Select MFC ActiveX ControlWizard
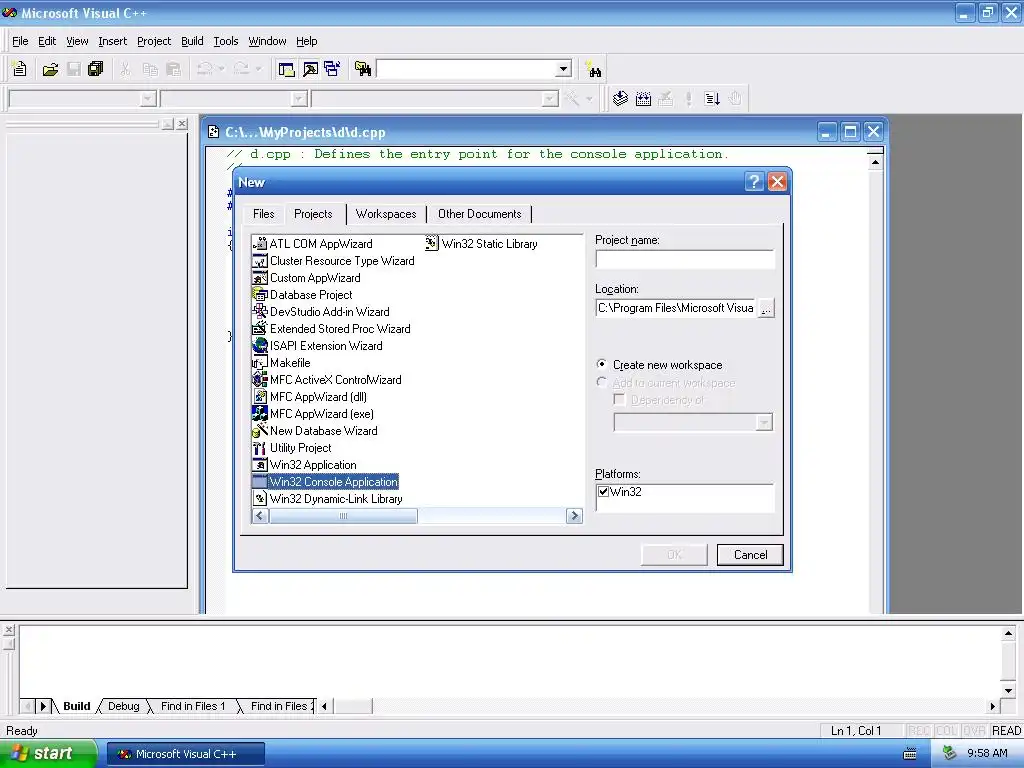The height and width of the screenshot is (768, 1024). [327, 379]
